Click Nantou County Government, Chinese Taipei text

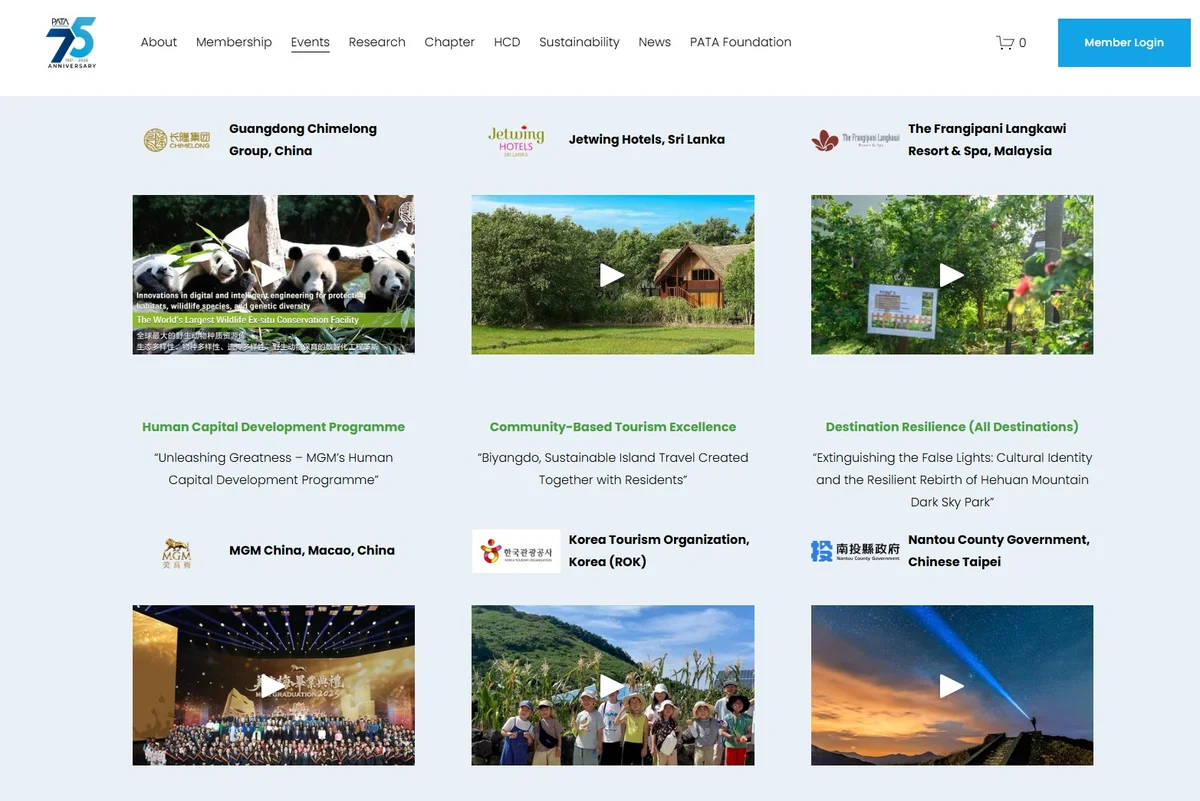click(999, 551)
